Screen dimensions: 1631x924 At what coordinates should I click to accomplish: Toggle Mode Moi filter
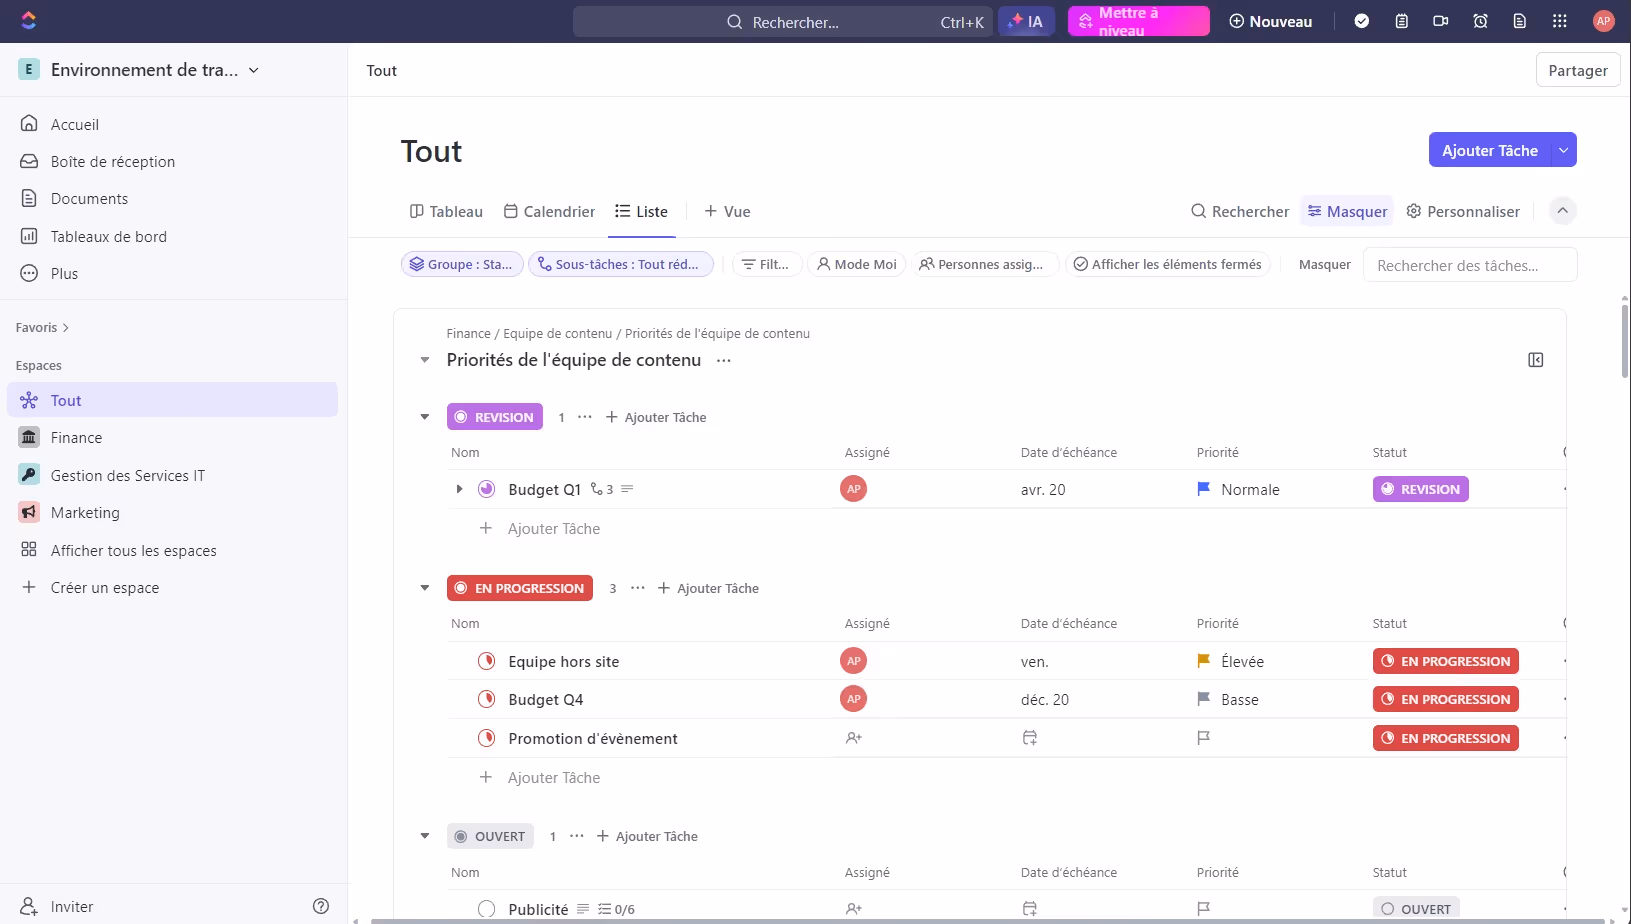pos(856,264)
